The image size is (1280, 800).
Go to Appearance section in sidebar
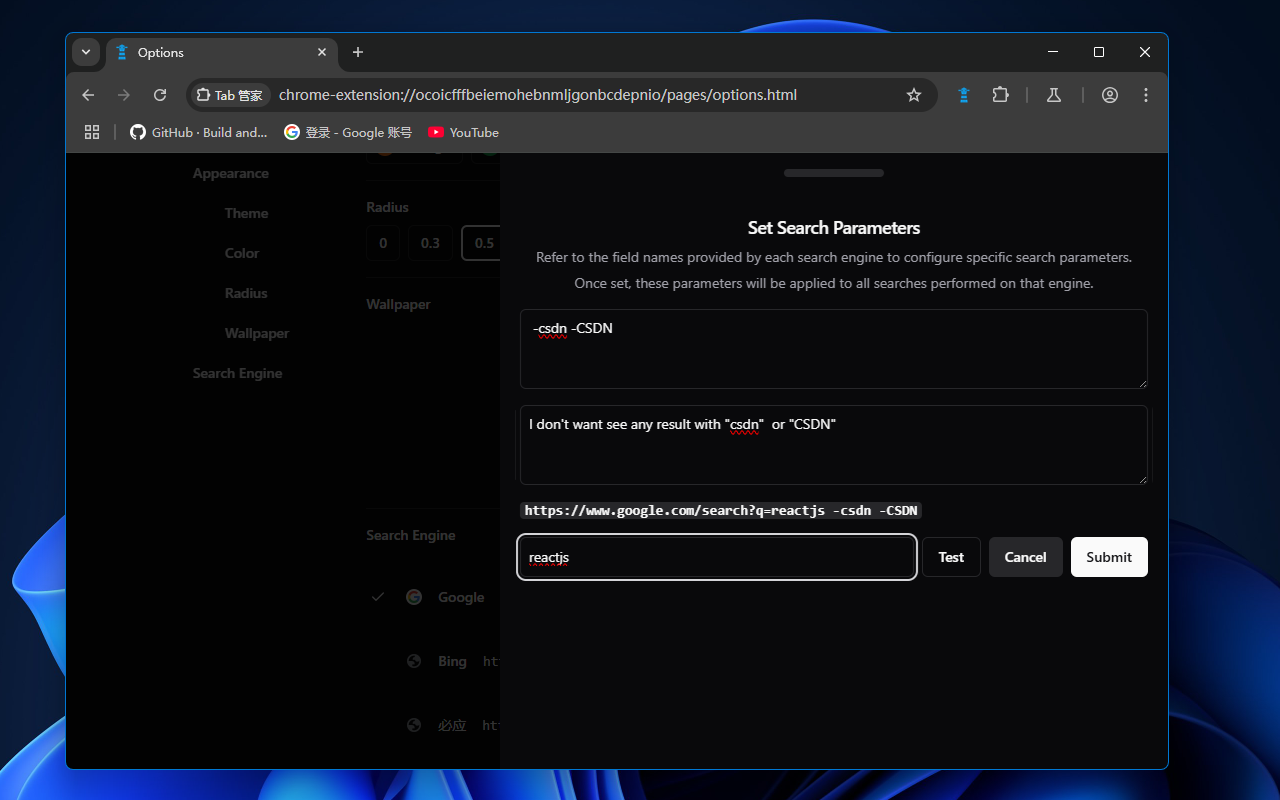pyautogui.click(x=231, y=173)
